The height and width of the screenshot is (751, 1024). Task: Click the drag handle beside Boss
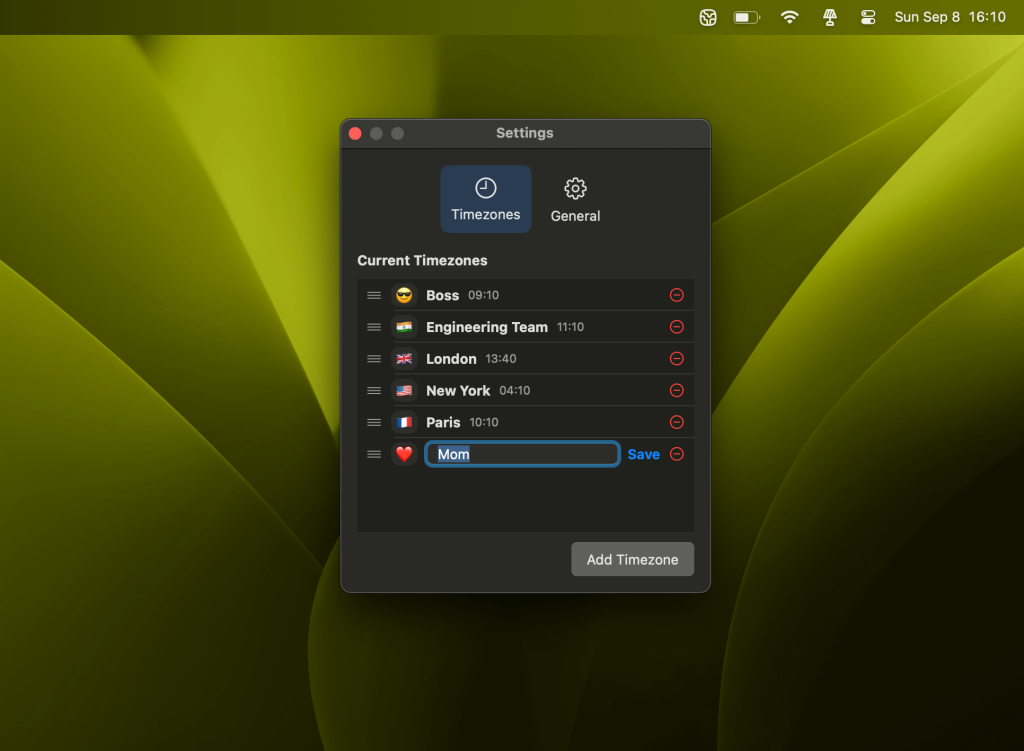point(374,295)
